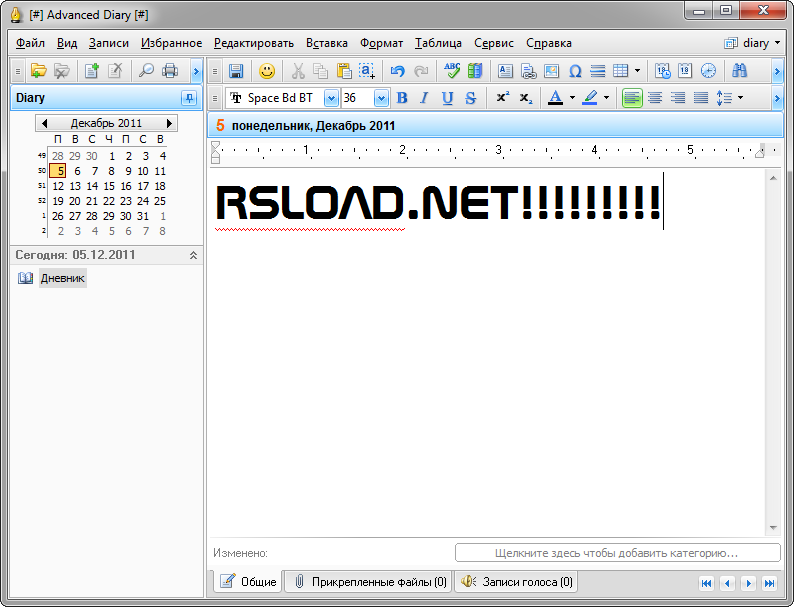Click the ruler right indent marker
The height and width of the screenshot is (607, 794).
click(x=759, y=152)
